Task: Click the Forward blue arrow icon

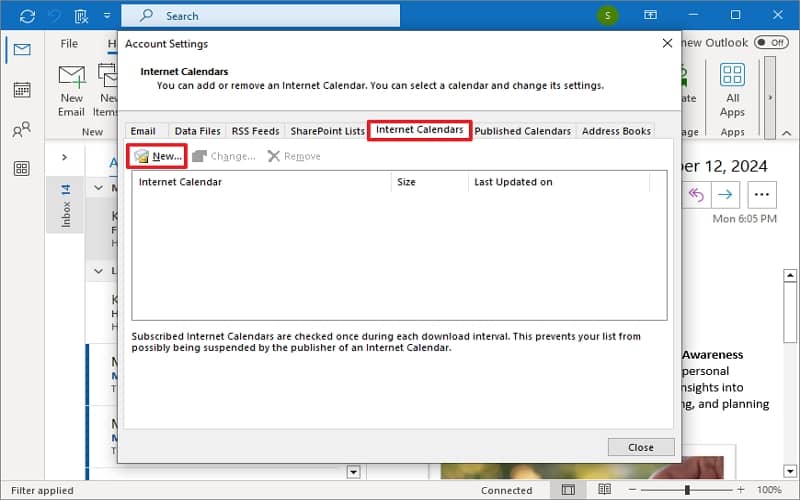Action: [x=725, y=194]
